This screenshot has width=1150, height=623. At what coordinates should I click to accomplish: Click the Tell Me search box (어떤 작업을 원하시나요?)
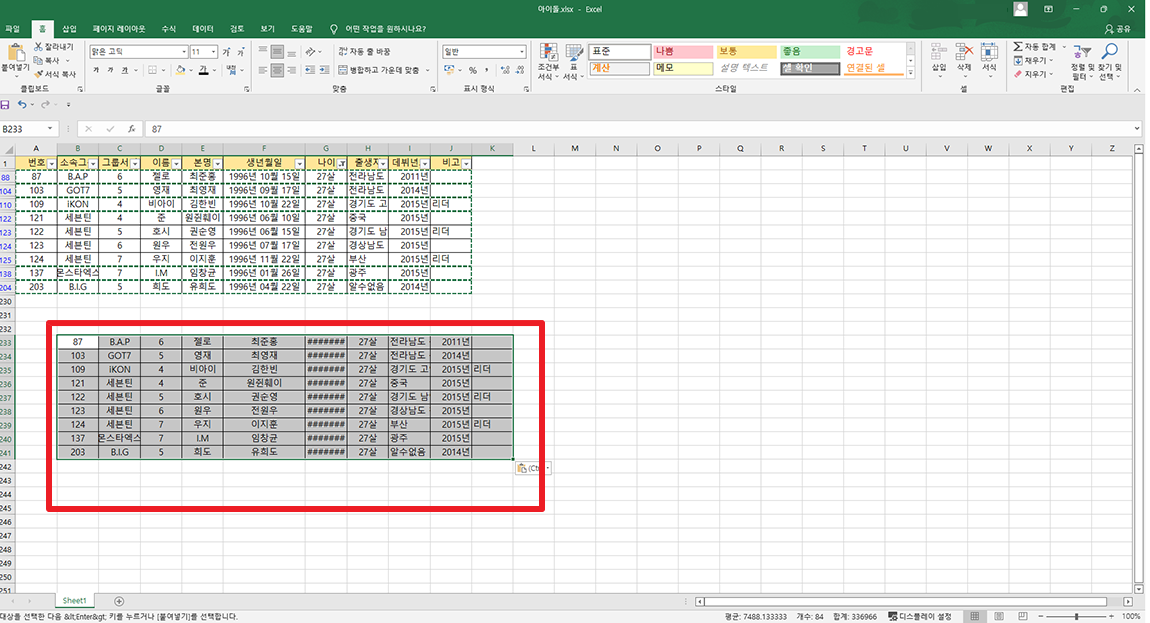(x=378, y=29)
